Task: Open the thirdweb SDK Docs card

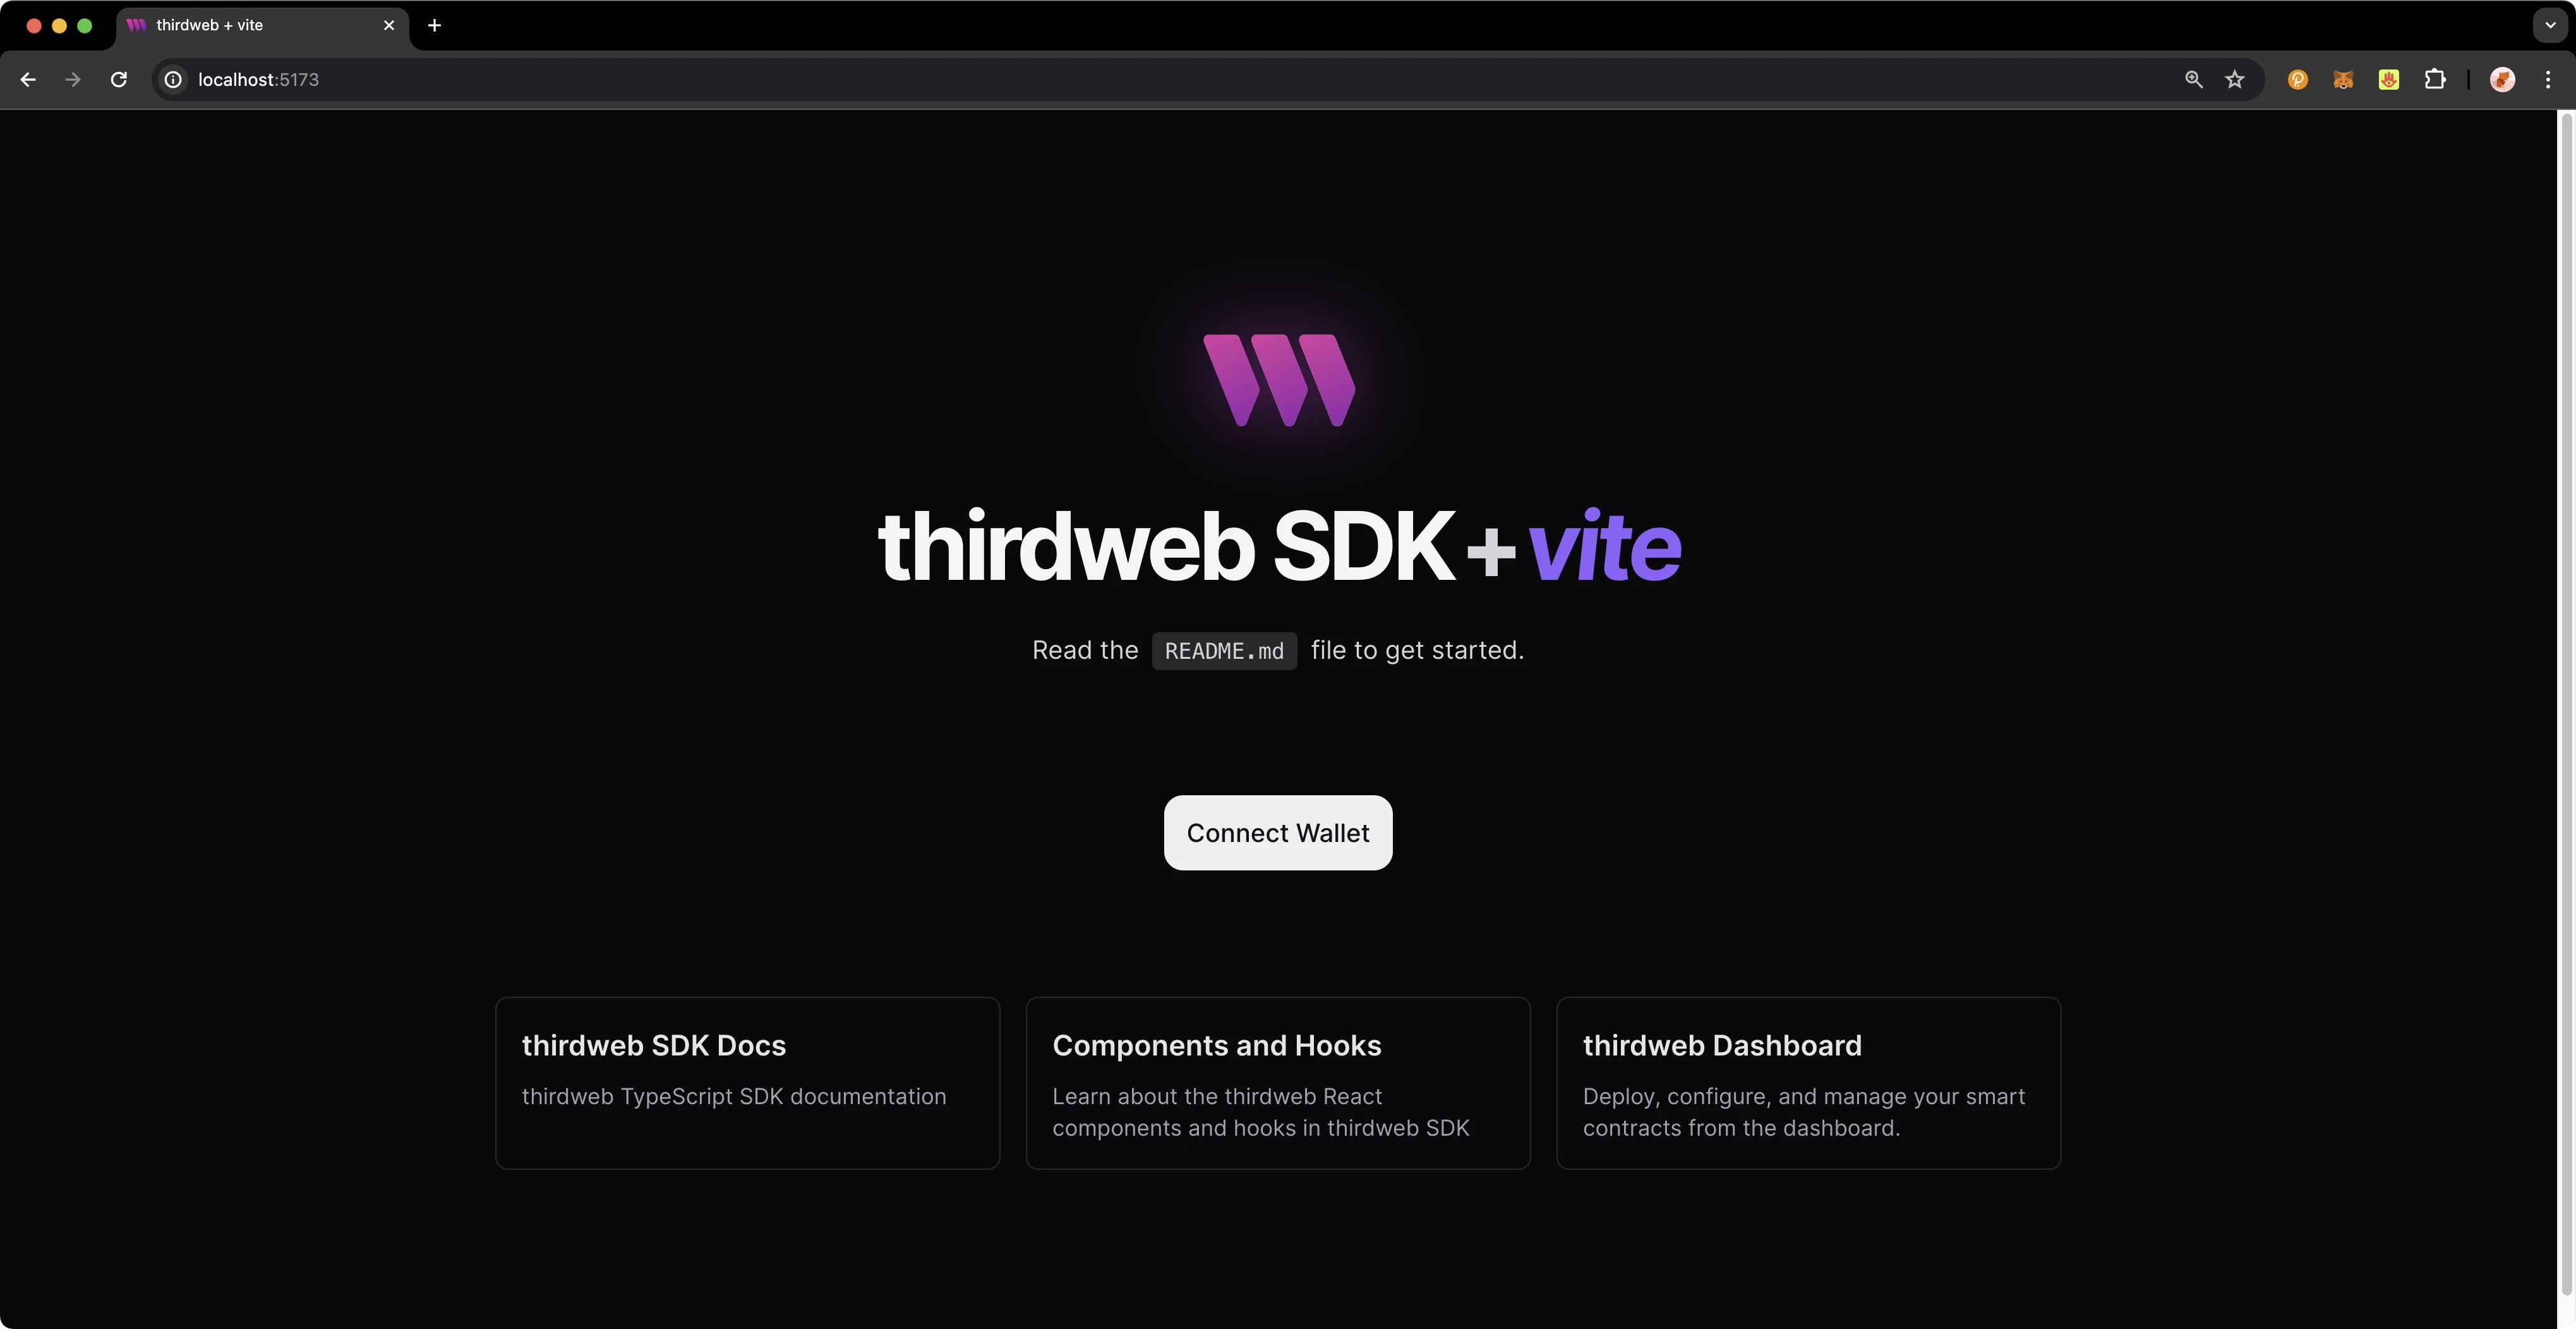Action: [747, 1081]
